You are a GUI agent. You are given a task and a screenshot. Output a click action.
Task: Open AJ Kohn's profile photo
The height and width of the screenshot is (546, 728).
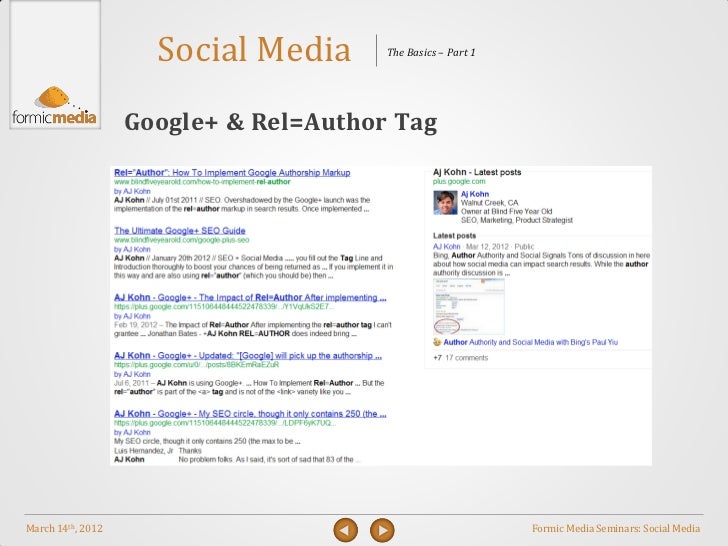pyautogui.click(x=445, y=203)
